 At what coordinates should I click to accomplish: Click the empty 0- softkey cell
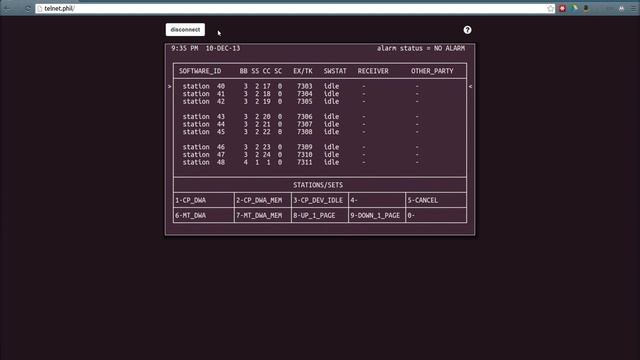pyautogui.click(x=436, y=216)
